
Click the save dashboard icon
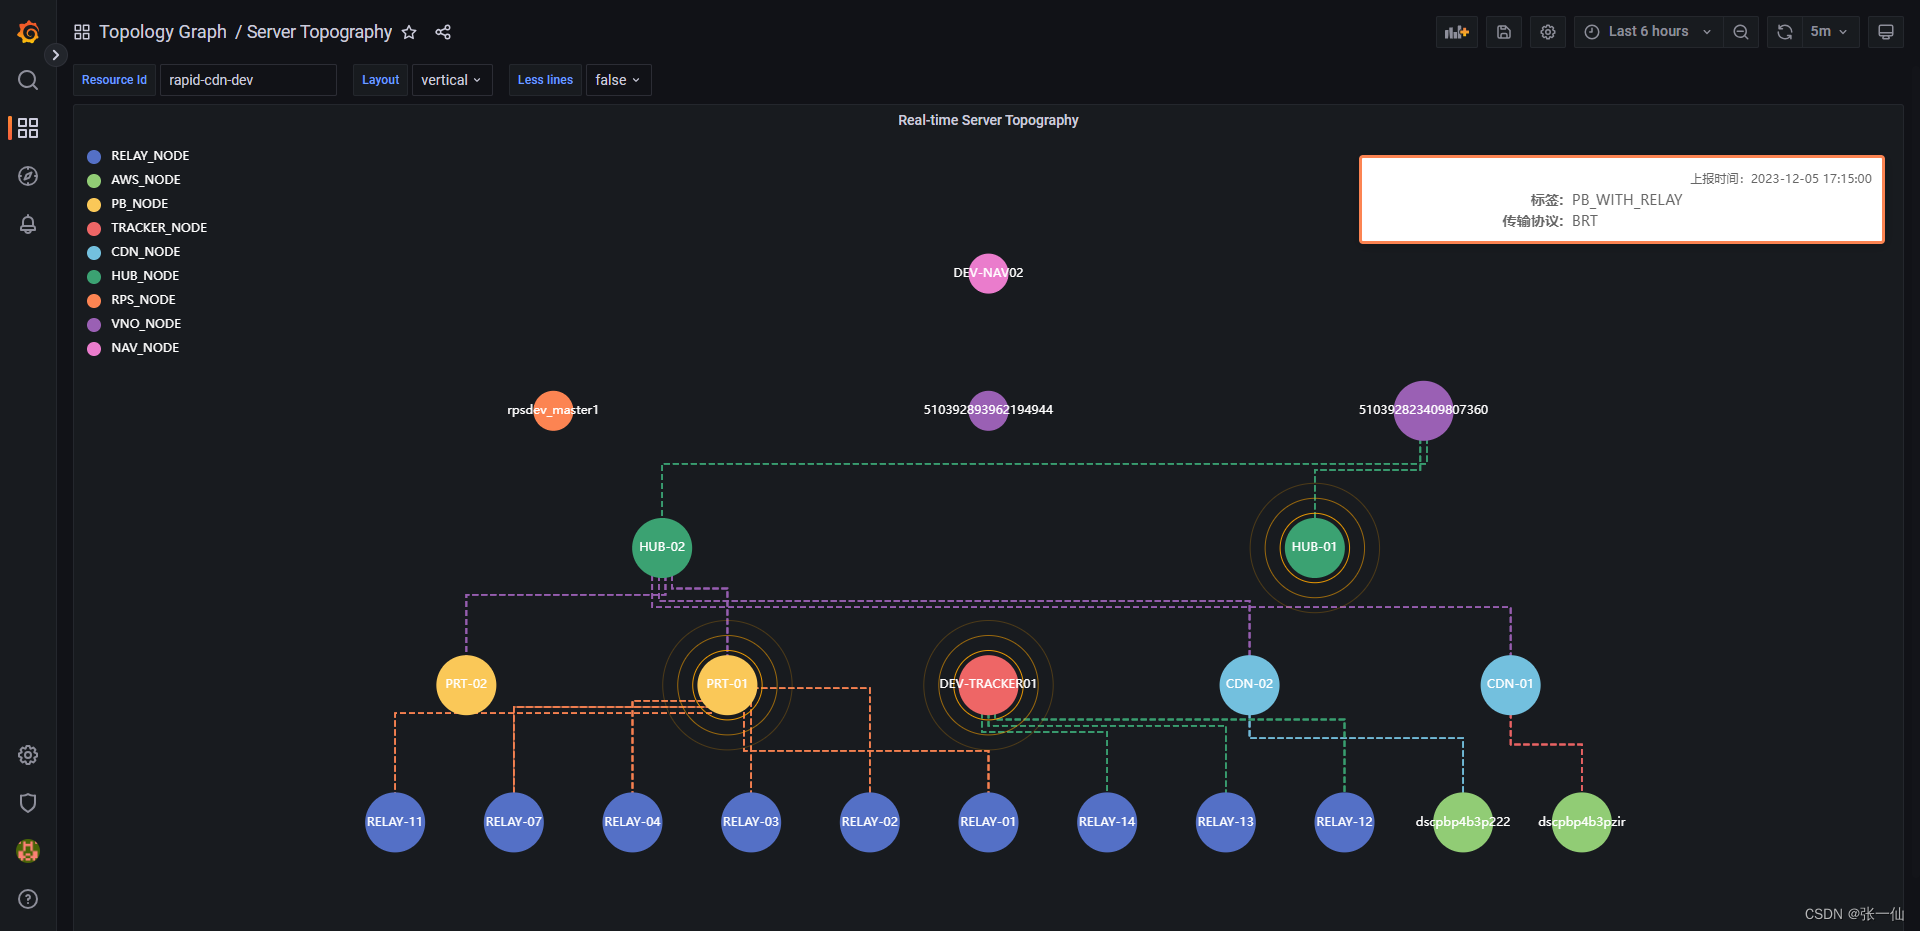point(1503,31)
